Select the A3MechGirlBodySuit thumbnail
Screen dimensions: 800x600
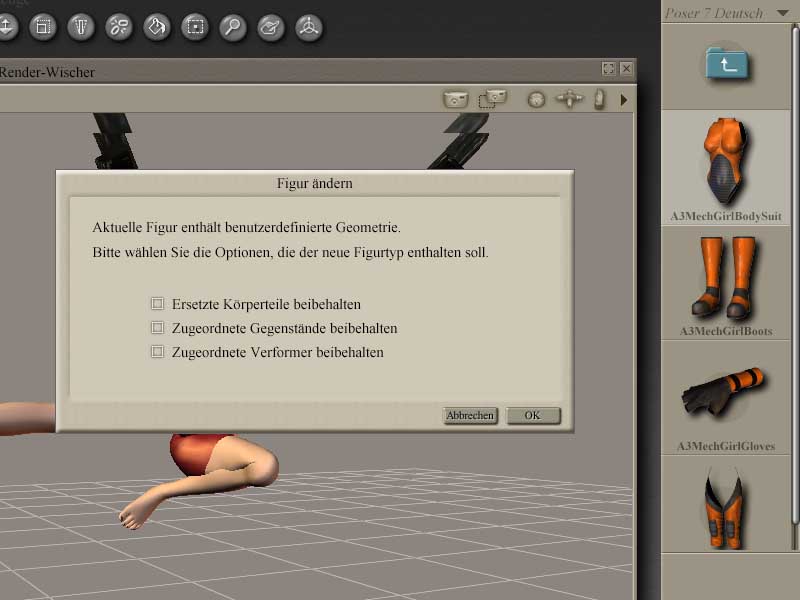click(726, 167)
